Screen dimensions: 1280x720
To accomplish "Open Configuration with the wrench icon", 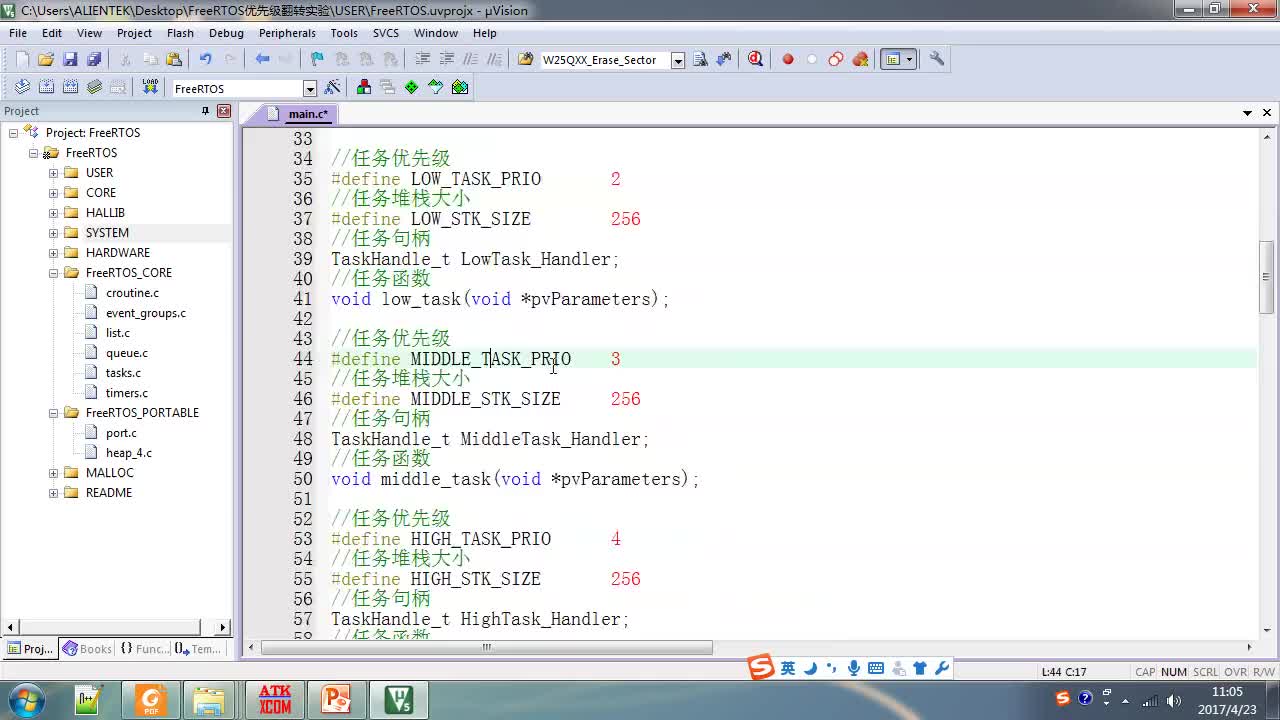I will tap(936, 59).
